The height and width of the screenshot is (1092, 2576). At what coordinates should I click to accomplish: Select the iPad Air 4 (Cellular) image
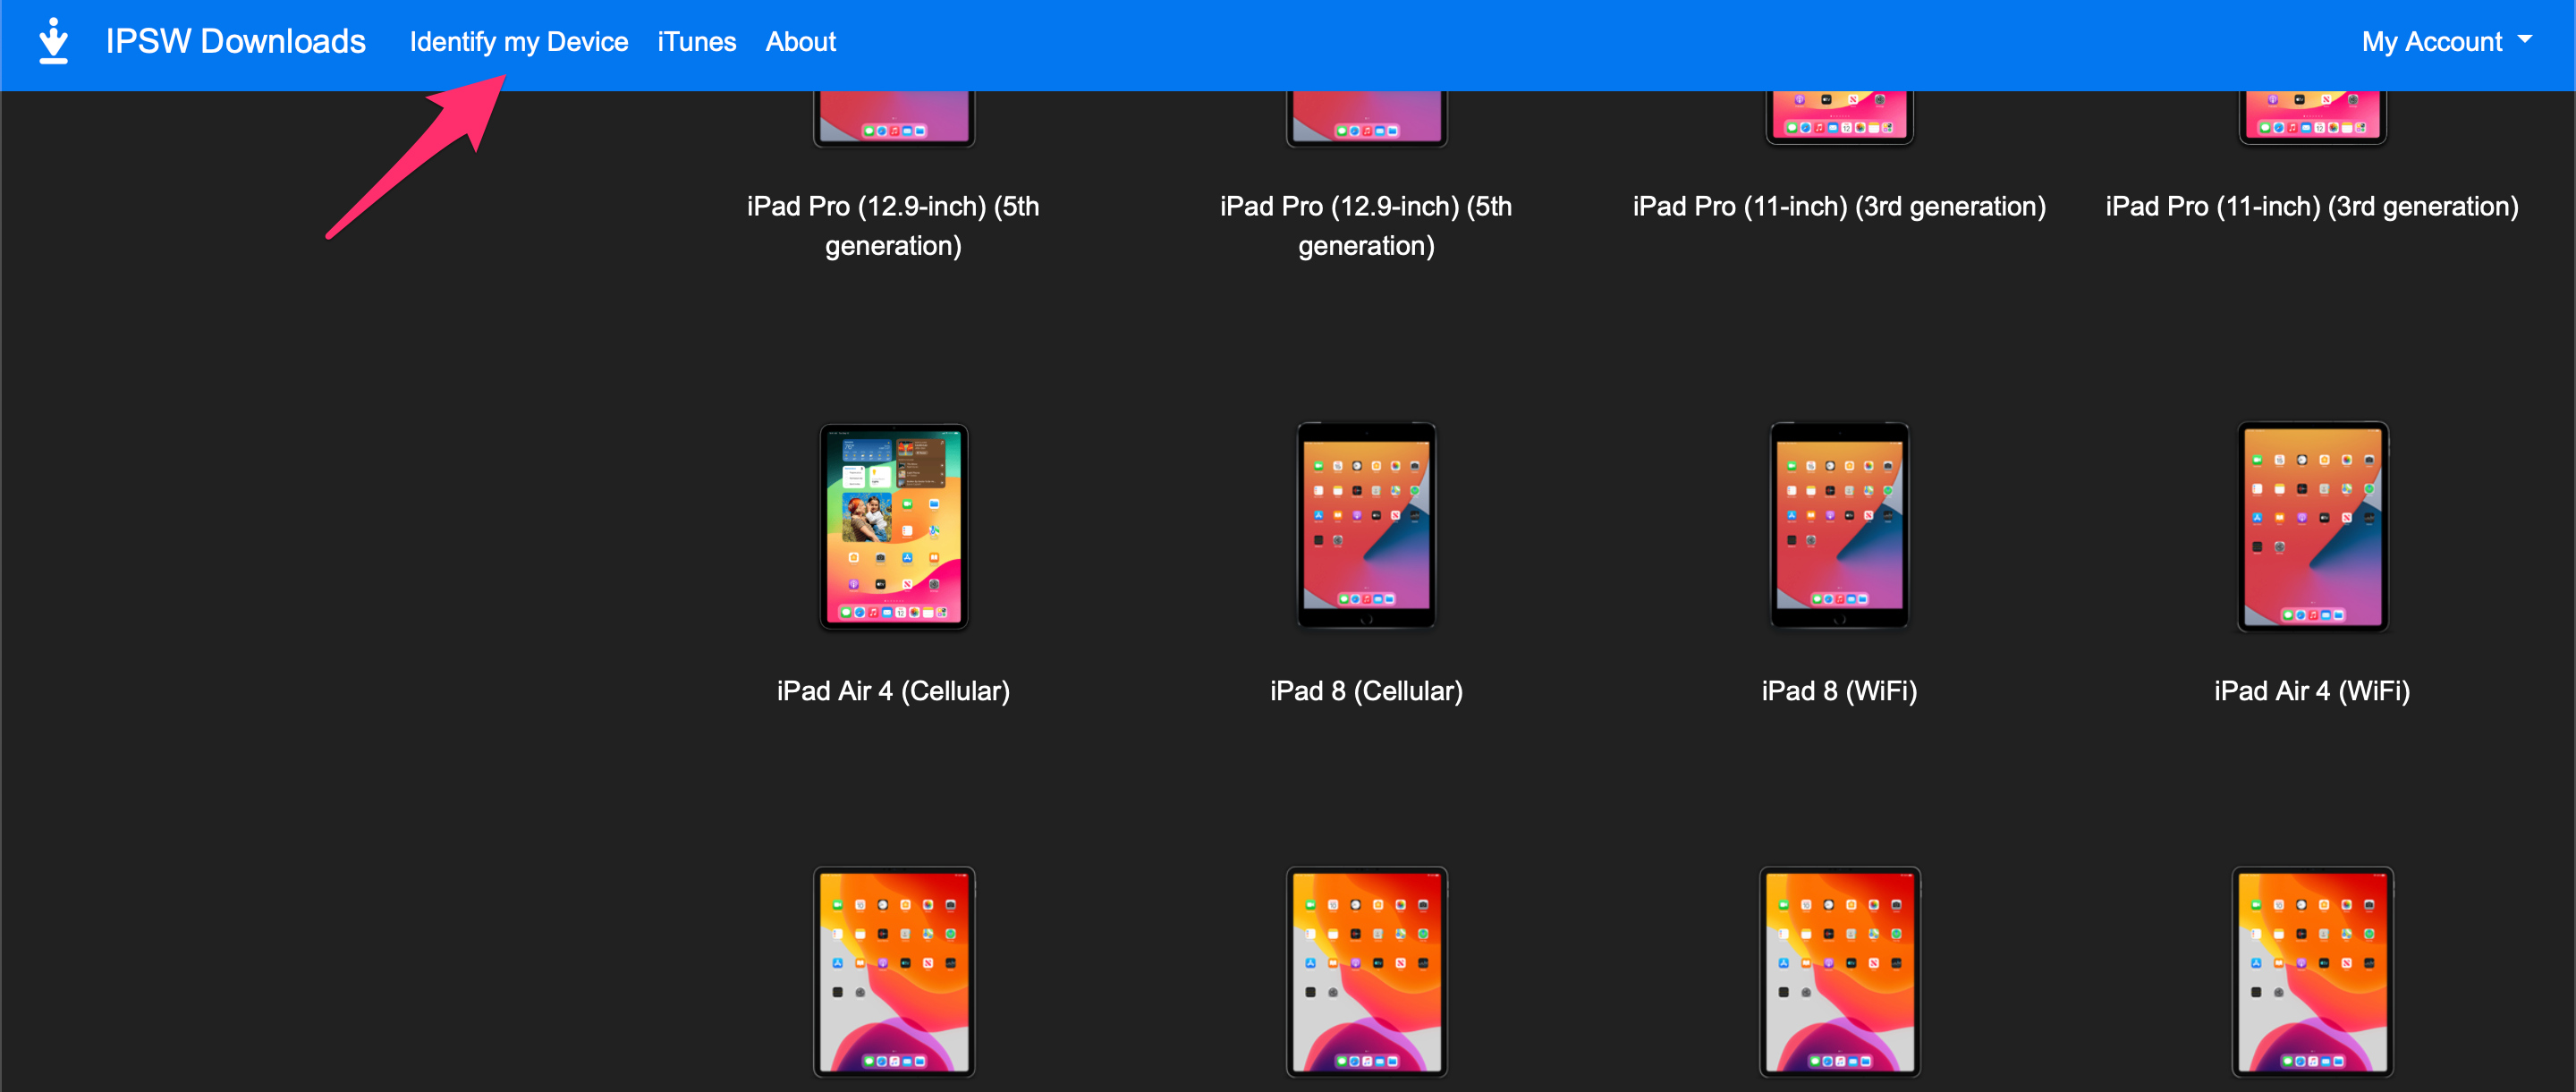coord(893,526)
